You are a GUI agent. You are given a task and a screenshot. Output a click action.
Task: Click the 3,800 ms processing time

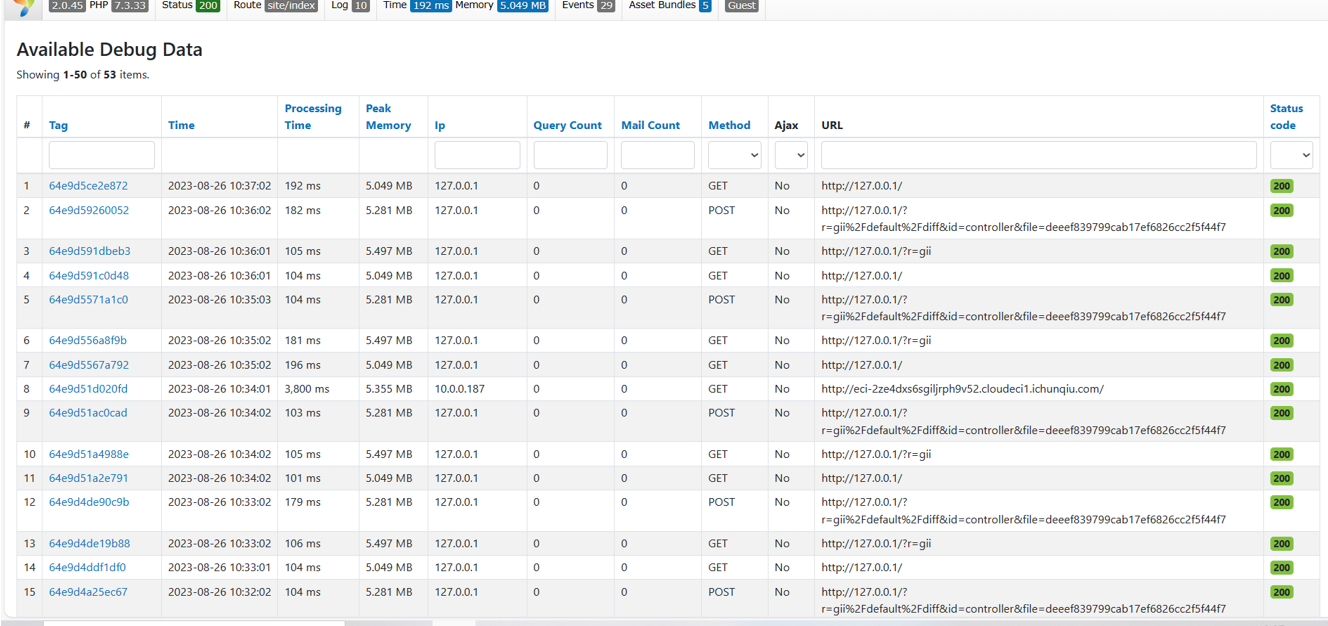[x=307, y=389]
